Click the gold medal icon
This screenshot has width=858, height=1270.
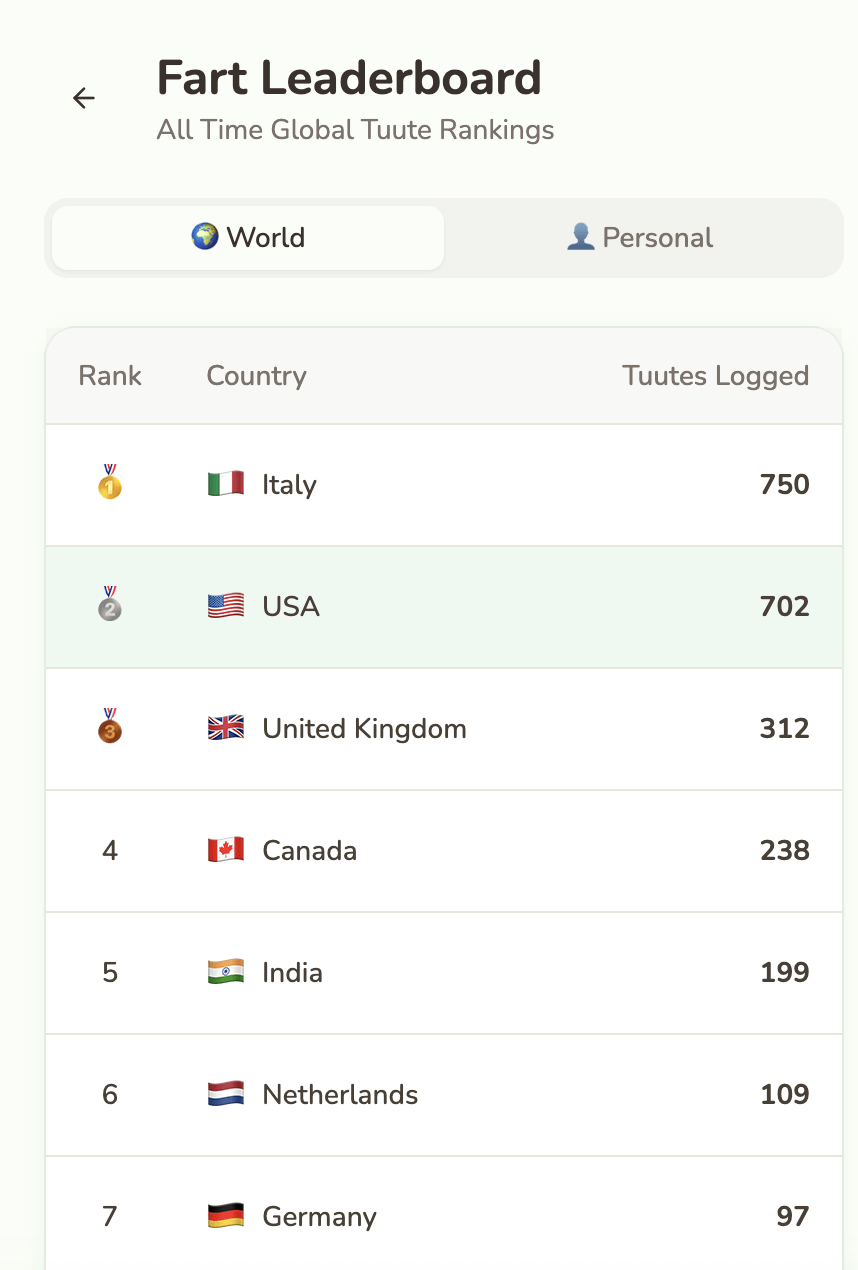pos(110,483)
